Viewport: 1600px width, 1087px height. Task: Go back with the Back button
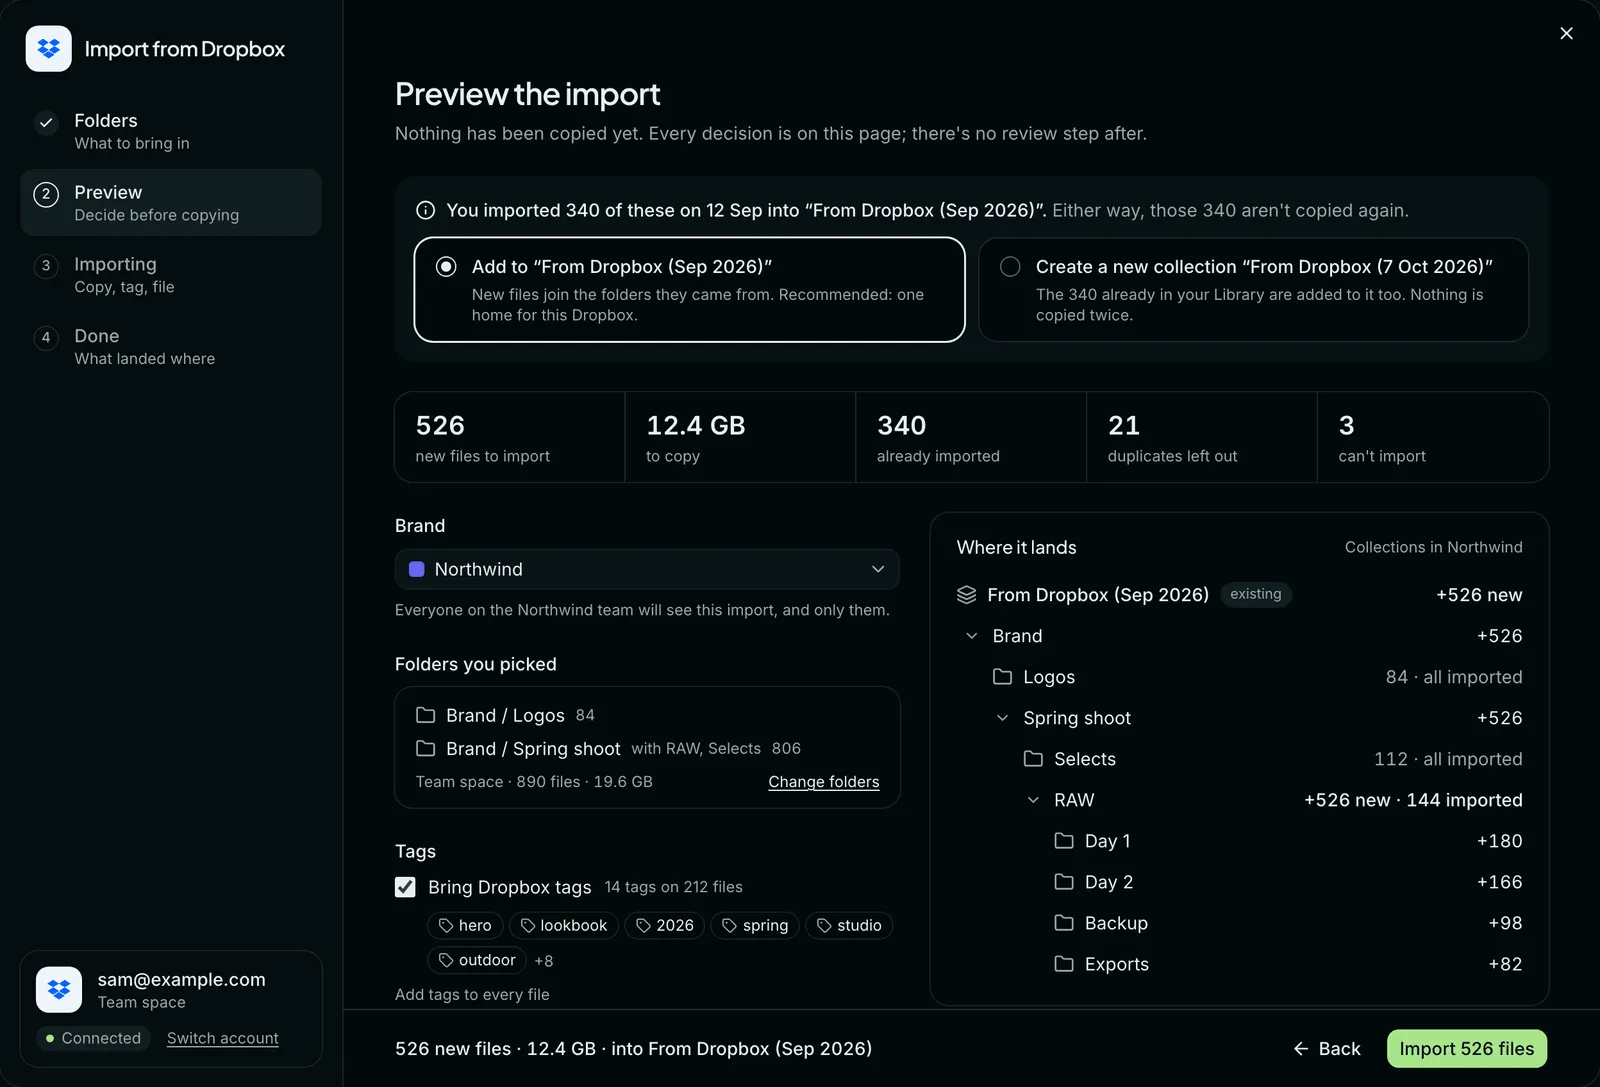(x=1327, y=1049)
